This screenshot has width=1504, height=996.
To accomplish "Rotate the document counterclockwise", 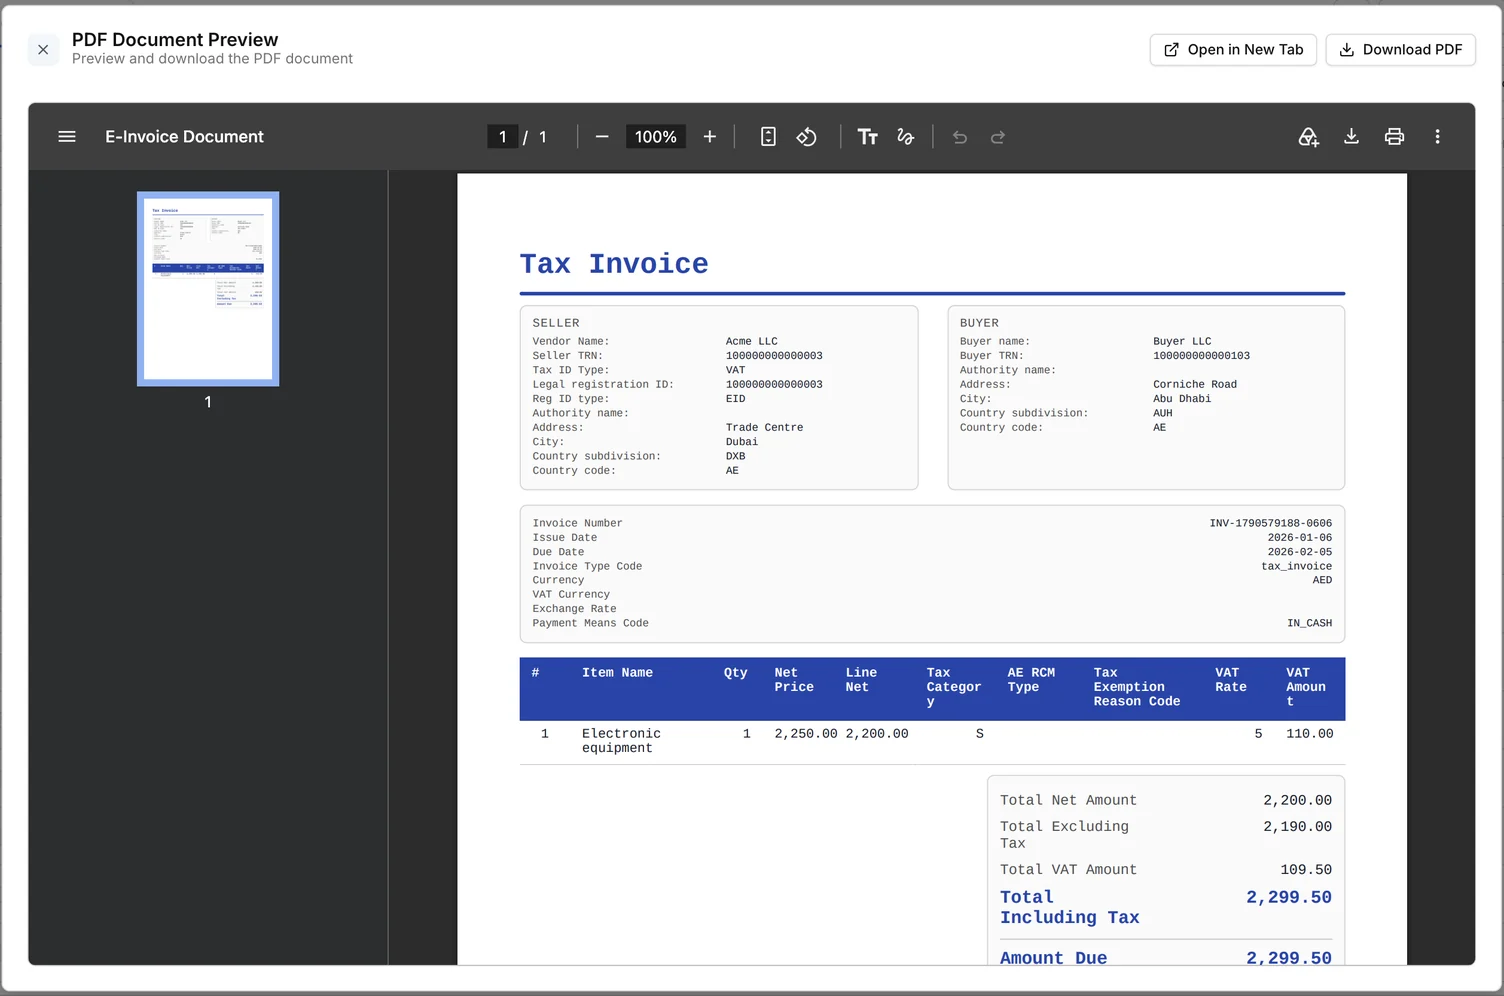I will (807, 137).
